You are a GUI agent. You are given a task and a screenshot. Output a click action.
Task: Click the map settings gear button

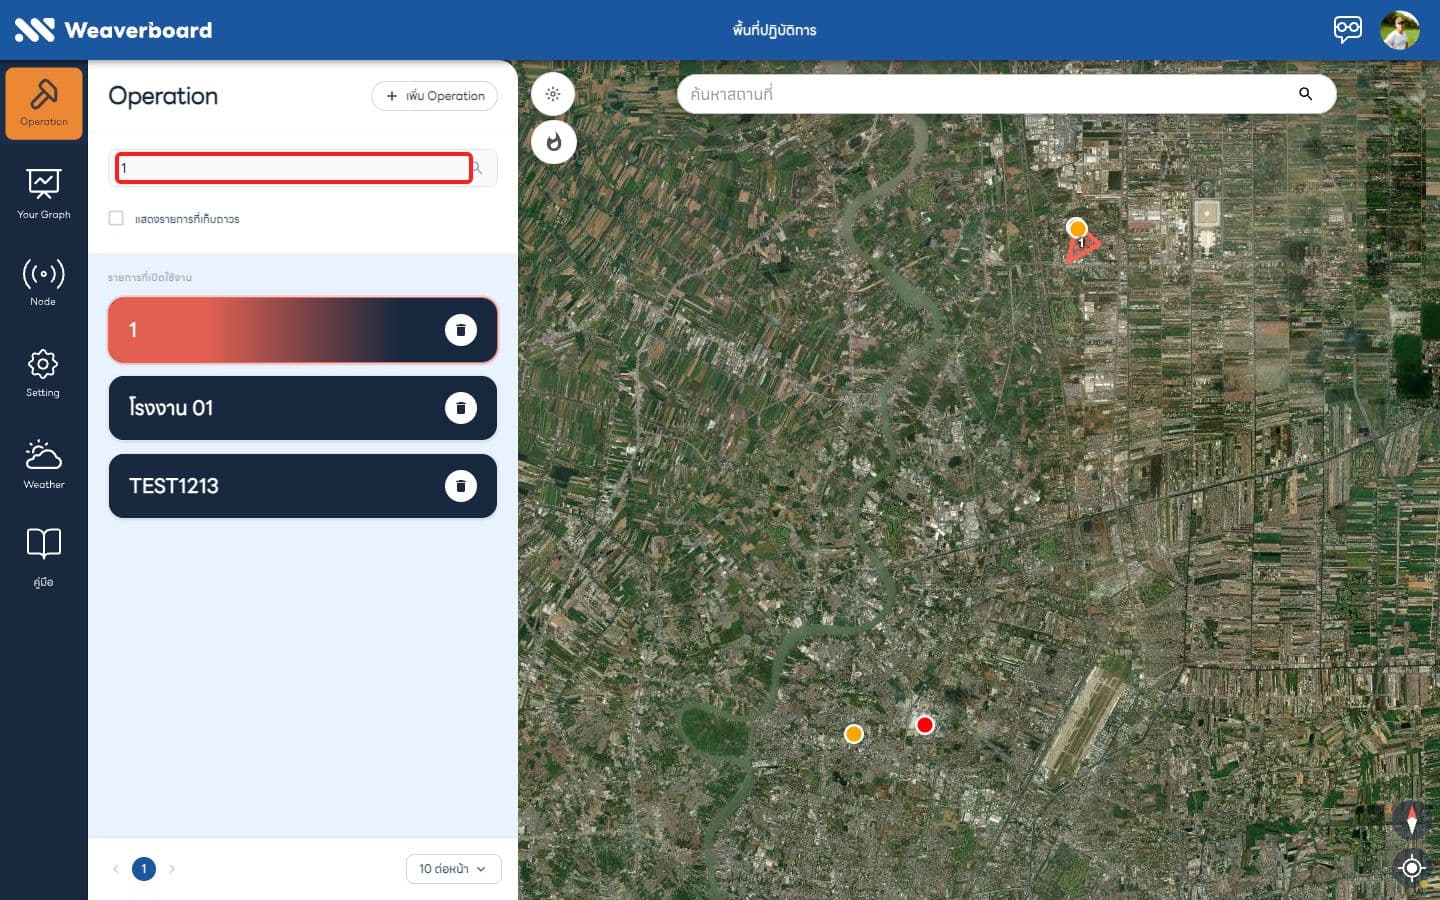pyautogui.click(x=553, y=94)
